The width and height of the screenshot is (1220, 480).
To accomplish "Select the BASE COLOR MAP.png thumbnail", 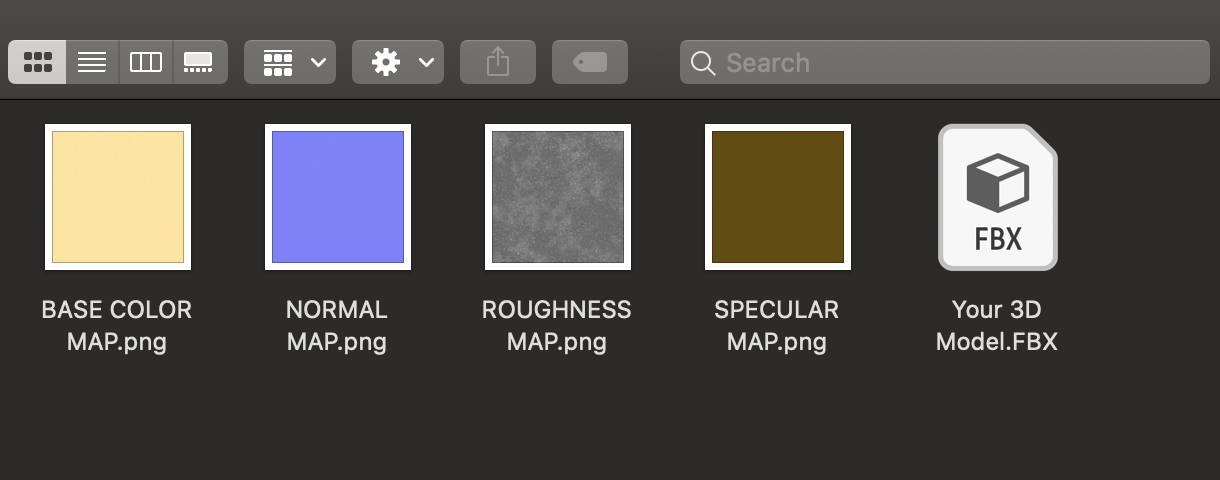I will pyautogui.click(x=118, y=197).
